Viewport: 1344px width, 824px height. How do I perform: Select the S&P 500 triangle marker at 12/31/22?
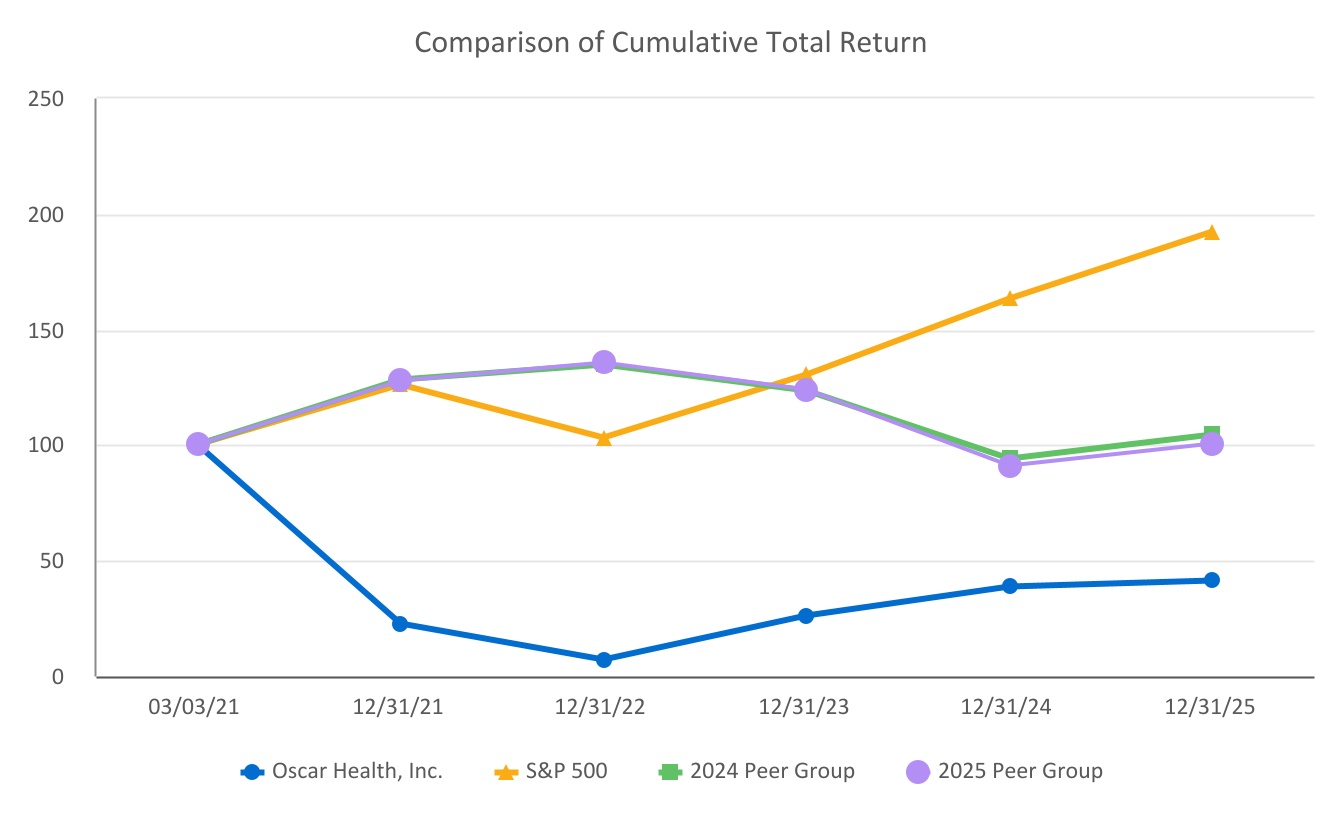click(604, 438)
